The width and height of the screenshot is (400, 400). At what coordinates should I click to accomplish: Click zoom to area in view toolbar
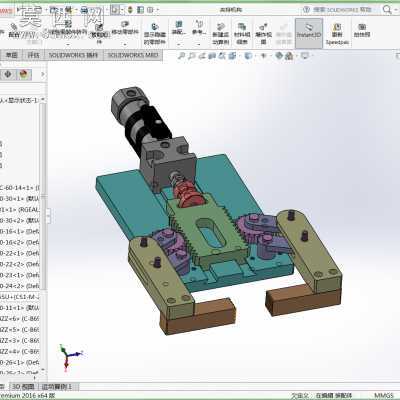(x=191, y=56)
